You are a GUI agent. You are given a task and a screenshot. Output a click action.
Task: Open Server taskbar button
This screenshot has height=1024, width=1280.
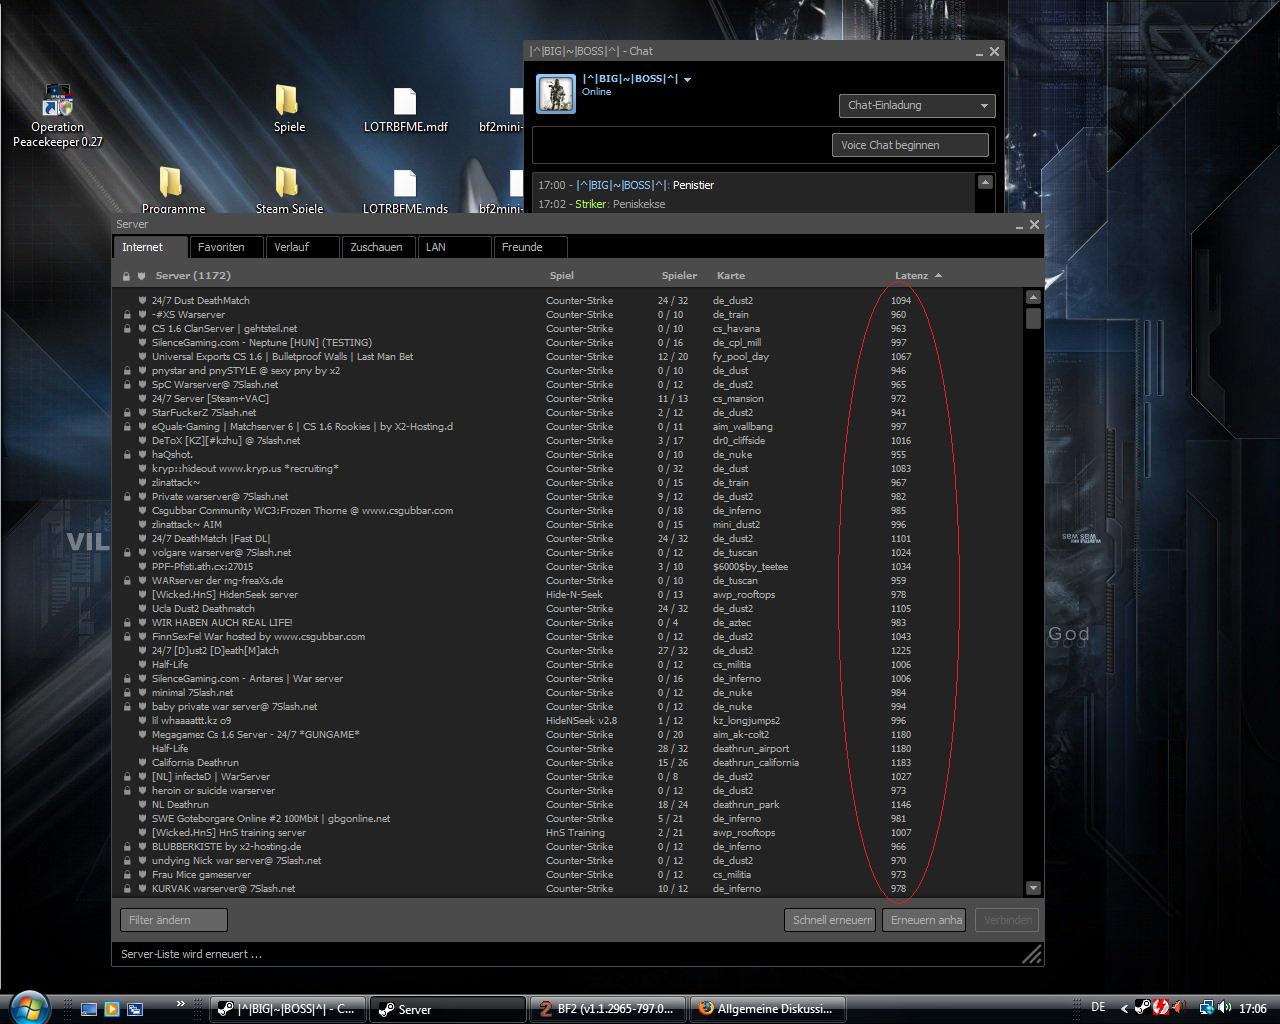[x=447, y=1009]
